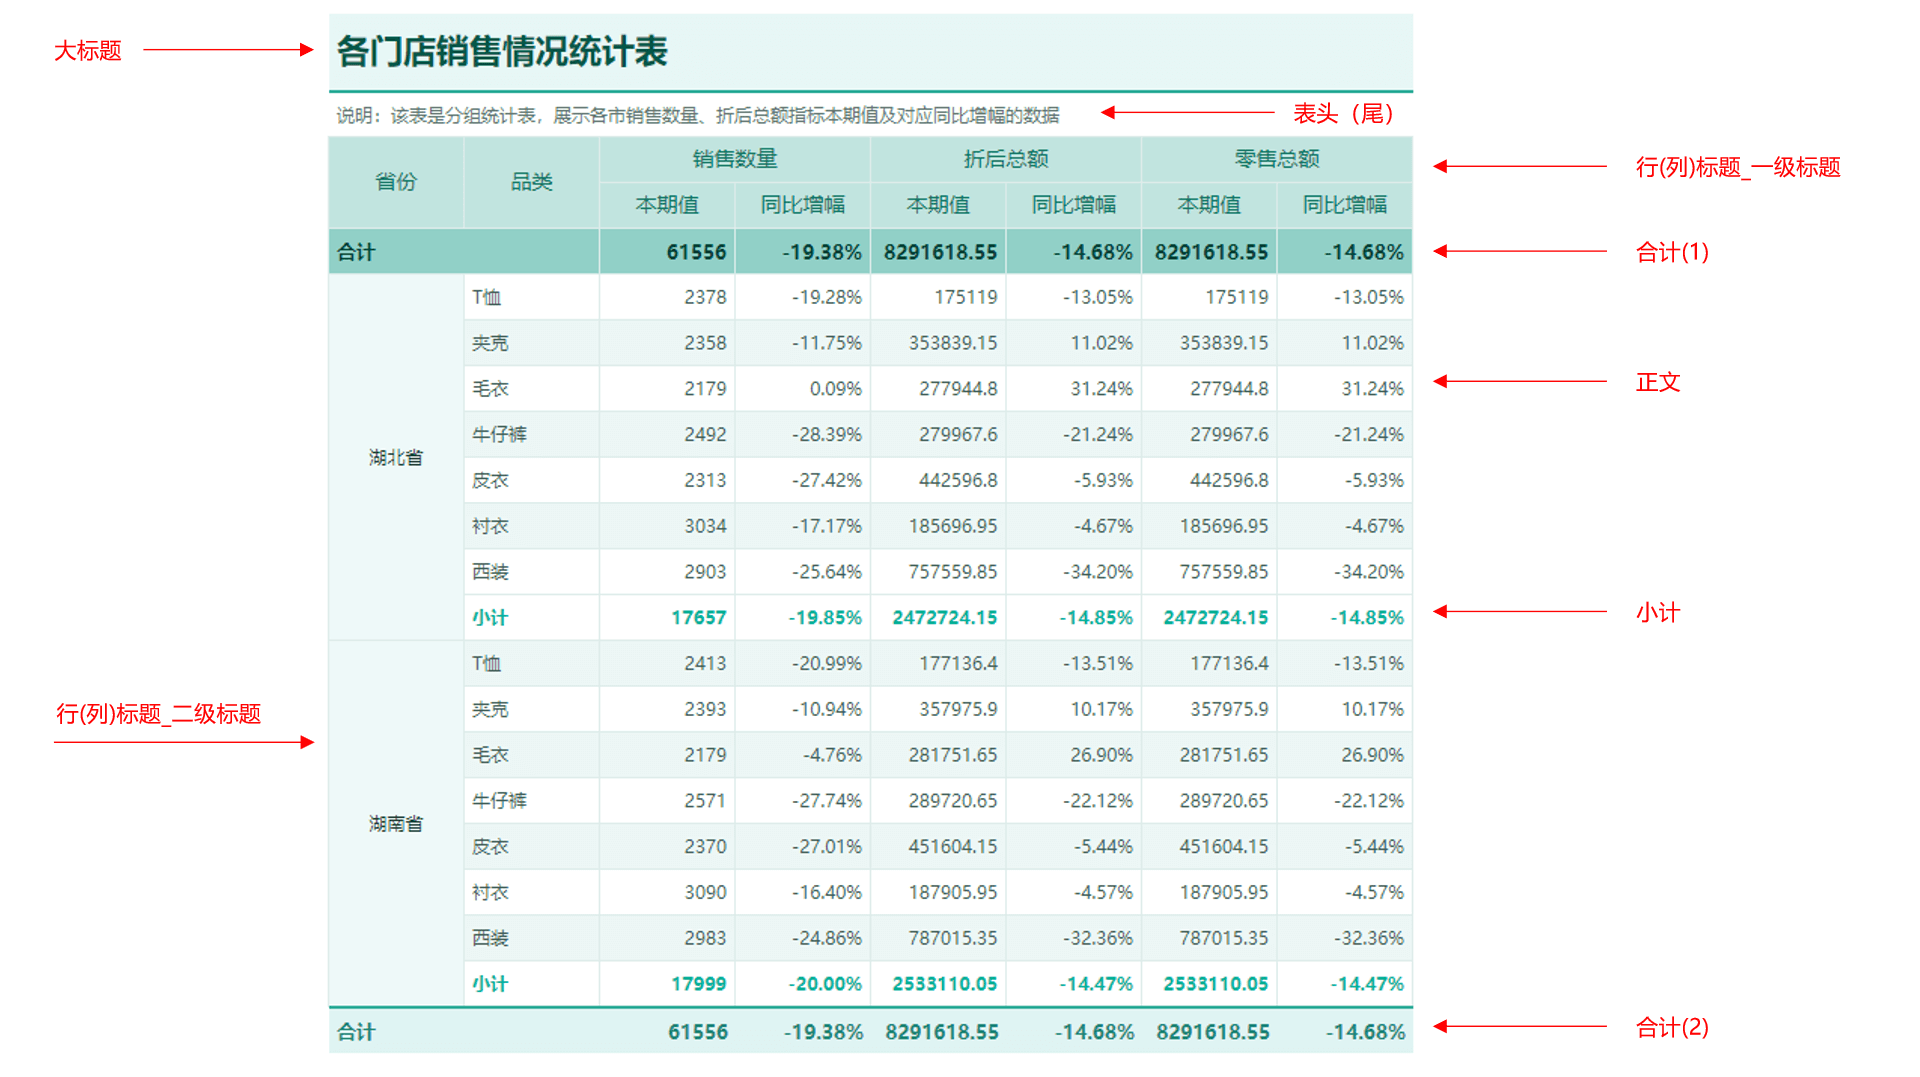Select the 小计 value 17657

pyautogui.click(x=667, y=618)
